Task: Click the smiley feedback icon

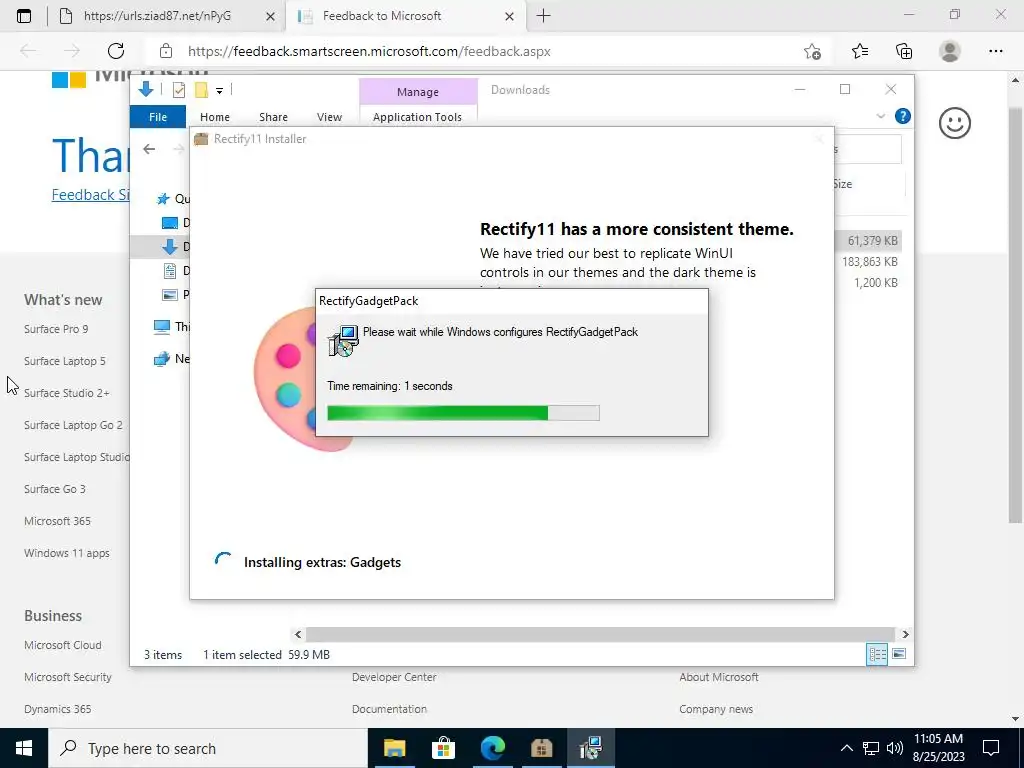Action: pyautogui.click(x=955, y=123)
